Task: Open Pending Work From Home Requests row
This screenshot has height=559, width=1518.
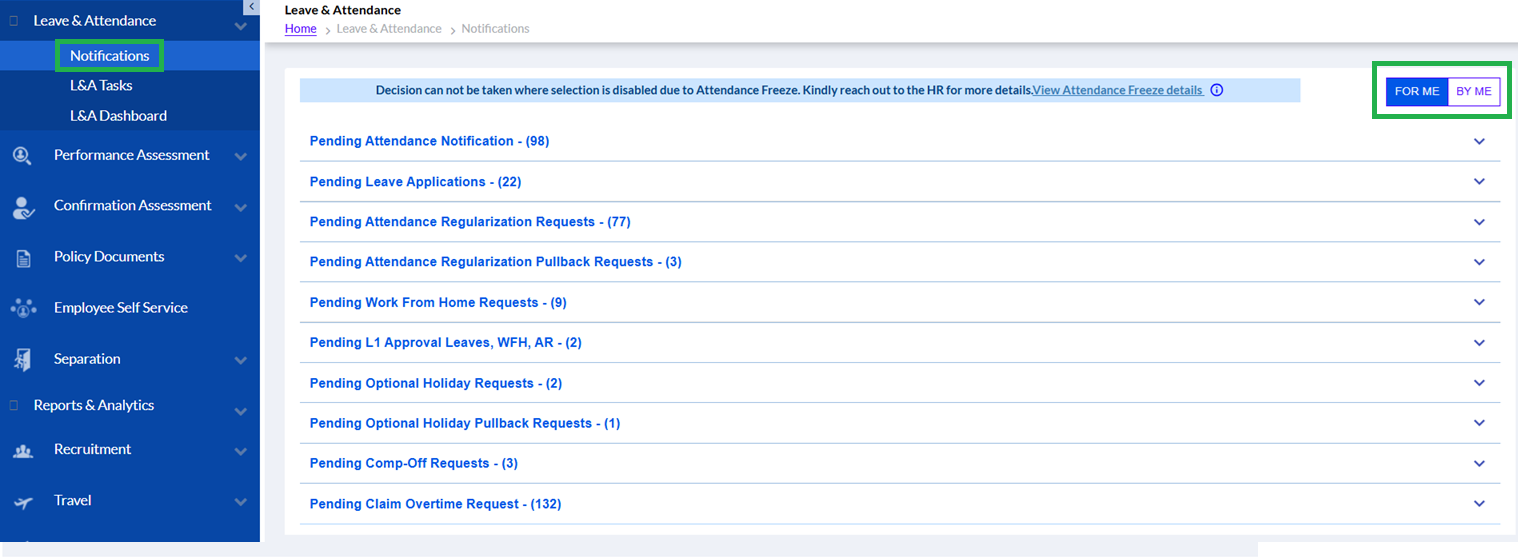Action: (438, 302)
